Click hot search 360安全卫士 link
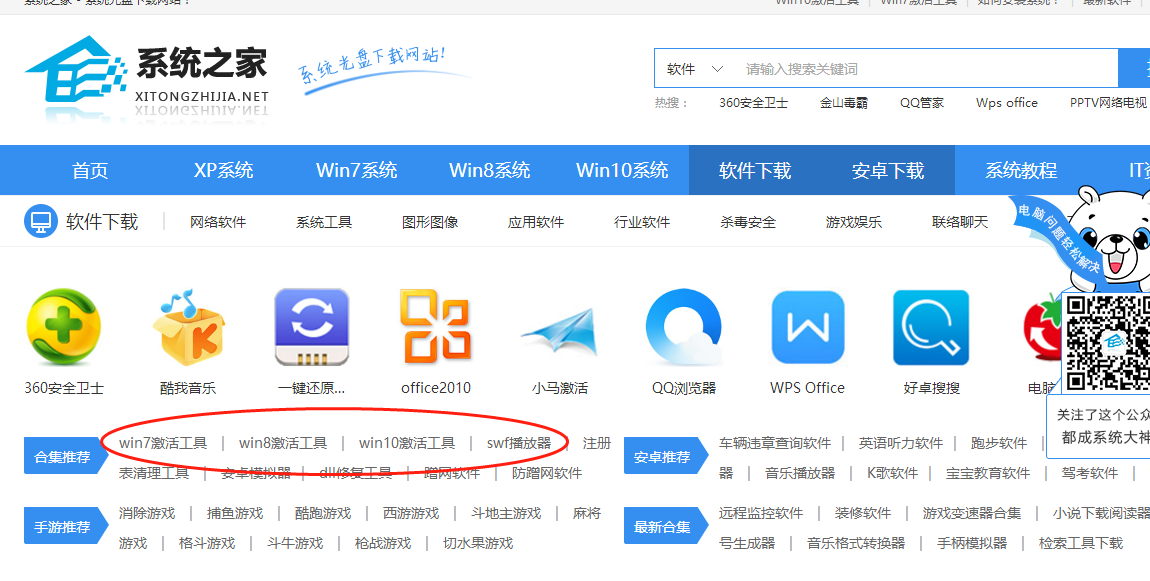 pos(753,103)
